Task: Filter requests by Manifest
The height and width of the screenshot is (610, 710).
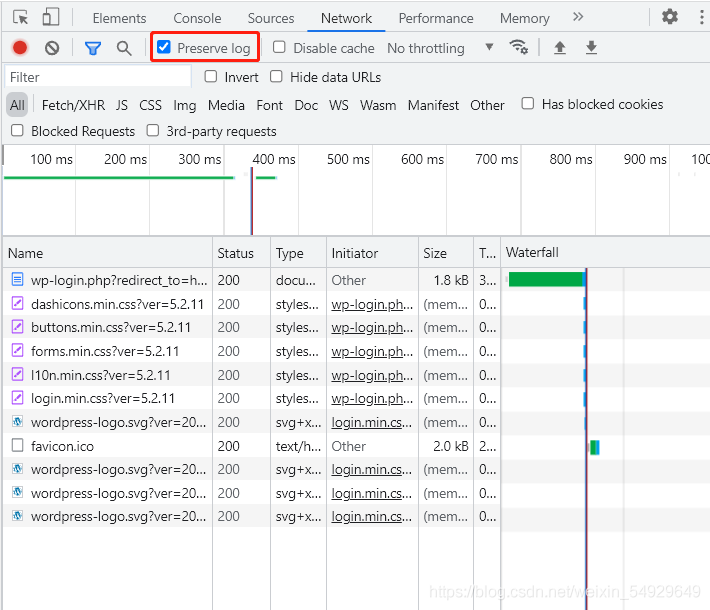Action: (433, 105)
